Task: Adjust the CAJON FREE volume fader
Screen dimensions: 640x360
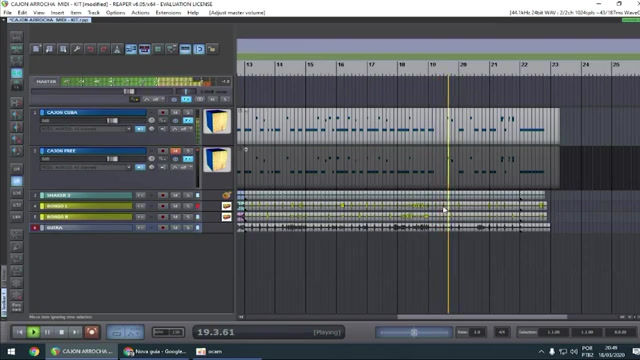Action: [x=112, y=159]
